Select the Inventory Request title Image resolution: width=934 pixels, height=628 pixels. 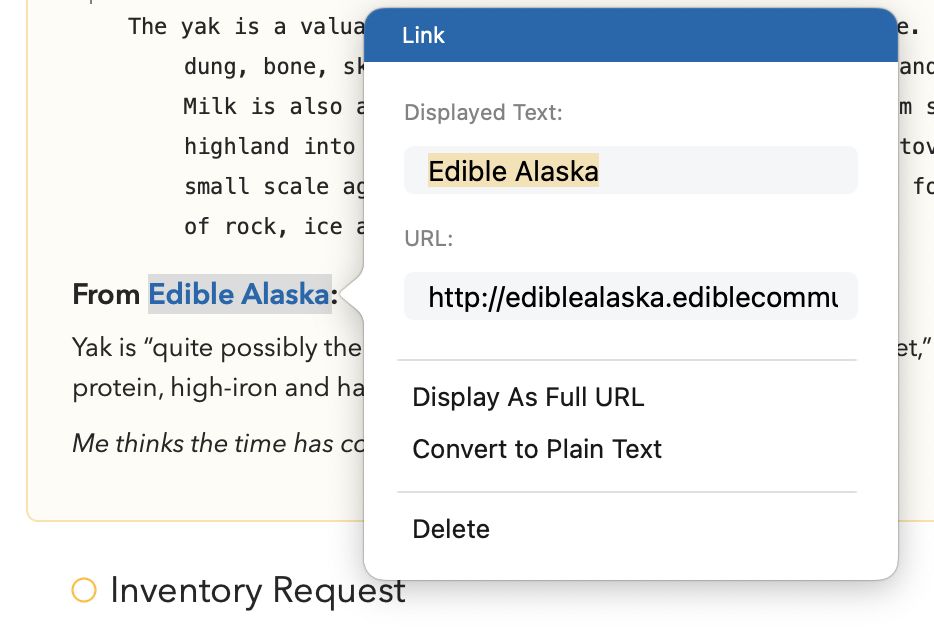coord(258,590)
